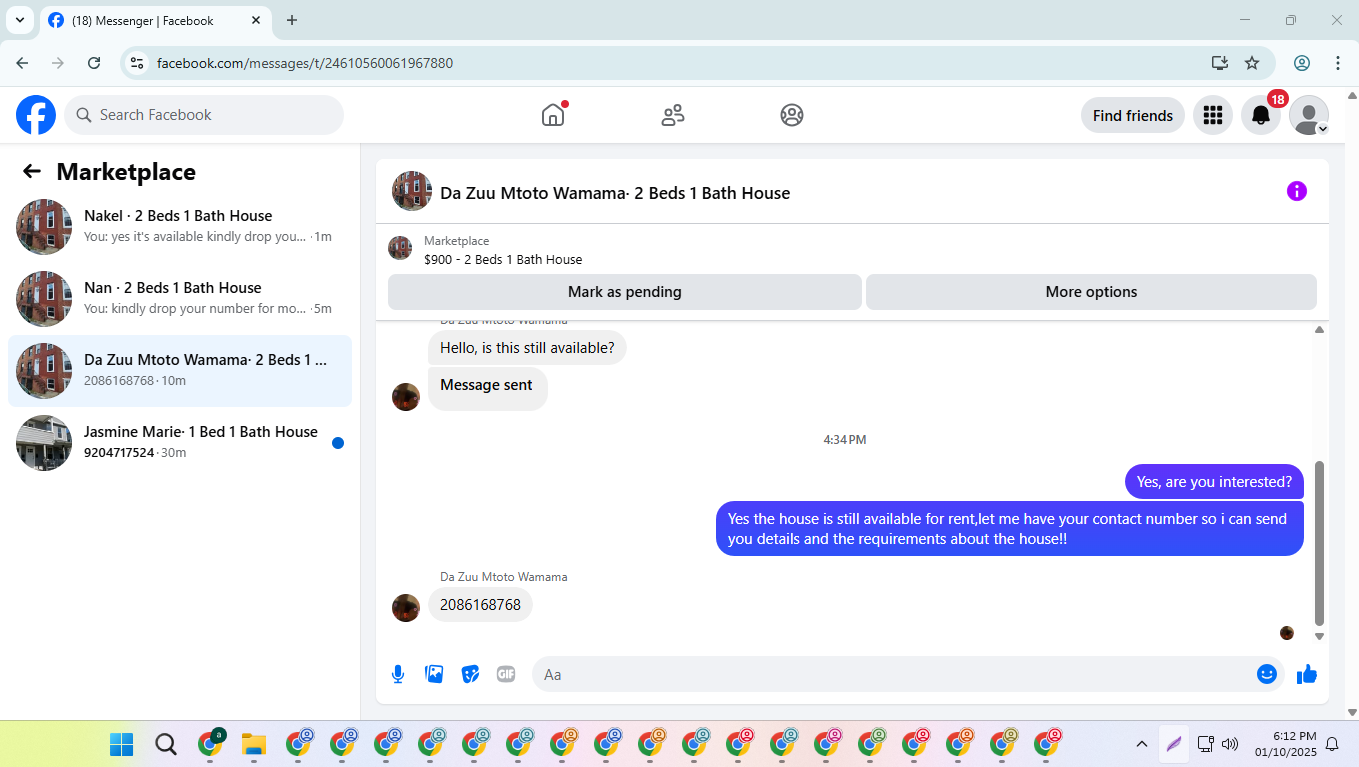The height and width of the screenshot is (767, 1359).
Task: Click the Mark as pending button
Action: pos(625,292)
